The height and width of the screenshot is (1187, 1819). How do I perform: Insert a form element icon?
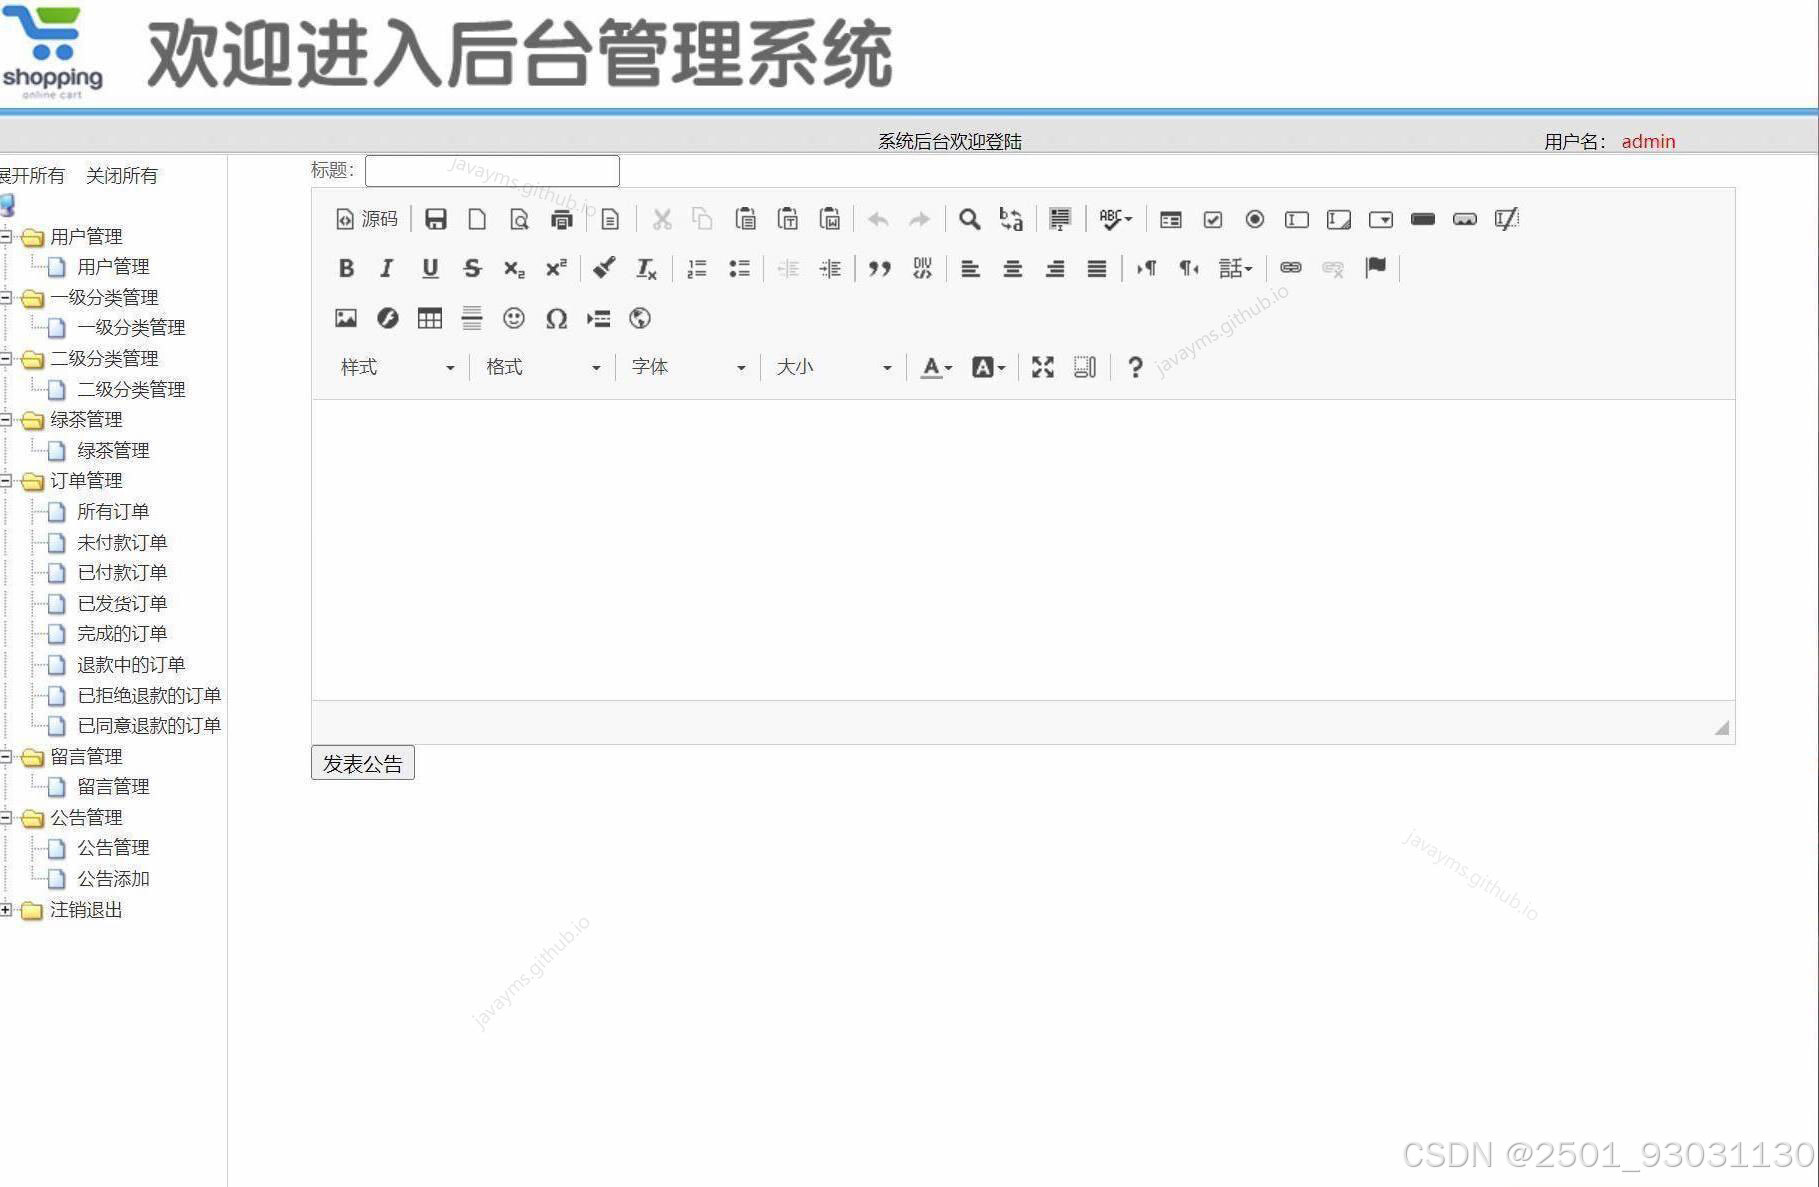click(1171, 219)
